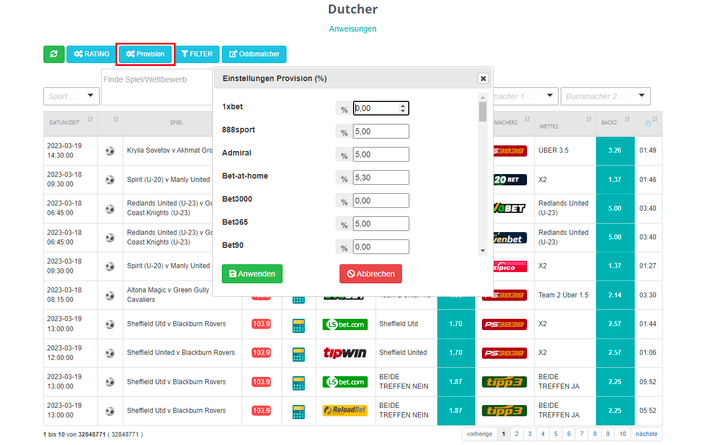Click sort arrows of sport icon column

pos(116,119)
